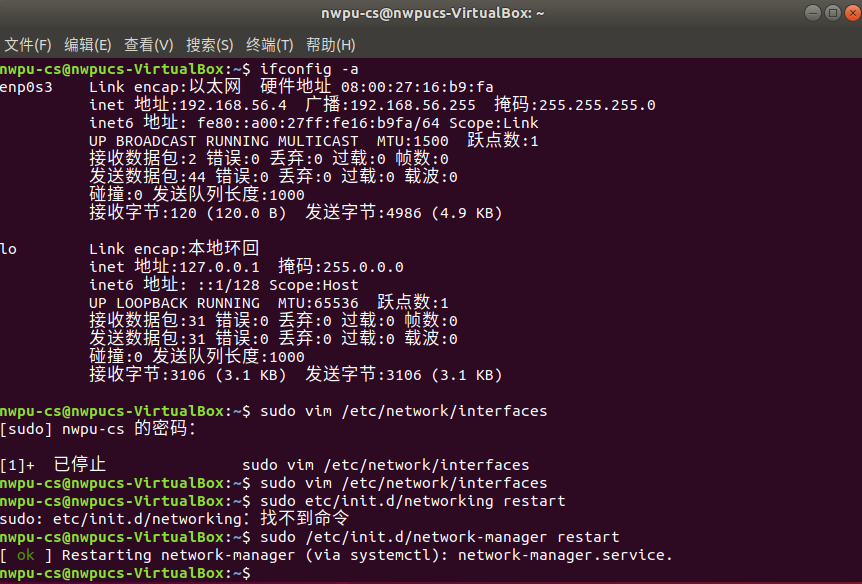
Task: Close the terminal window
Action: [x=853, y=13]
